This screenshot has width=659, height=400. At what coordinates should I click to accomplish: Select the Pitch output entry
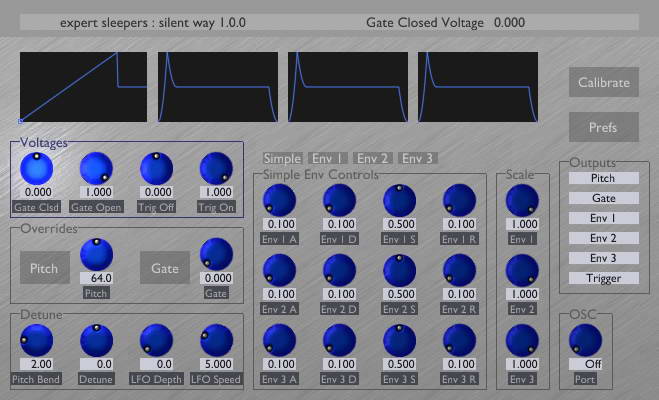tap(604, 178)
